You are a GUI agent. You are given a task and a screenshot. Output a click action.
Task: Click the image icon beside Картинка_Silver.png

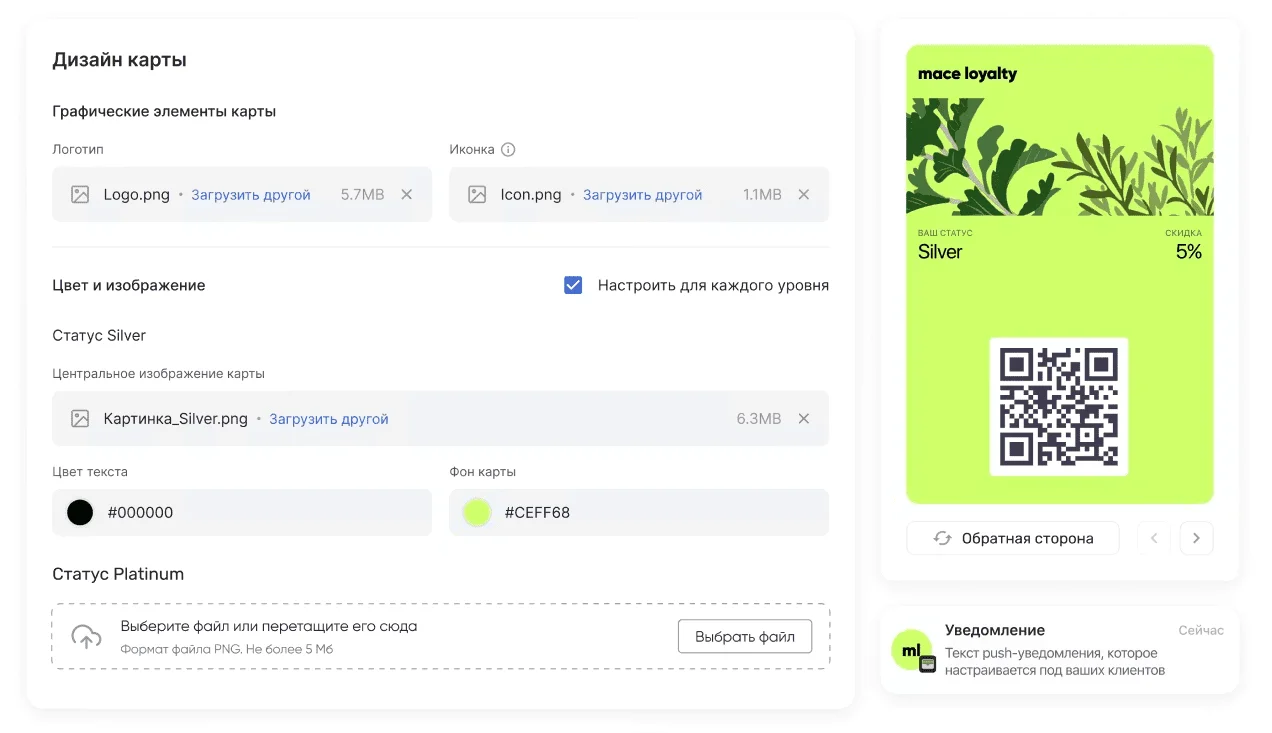(80, 419)
